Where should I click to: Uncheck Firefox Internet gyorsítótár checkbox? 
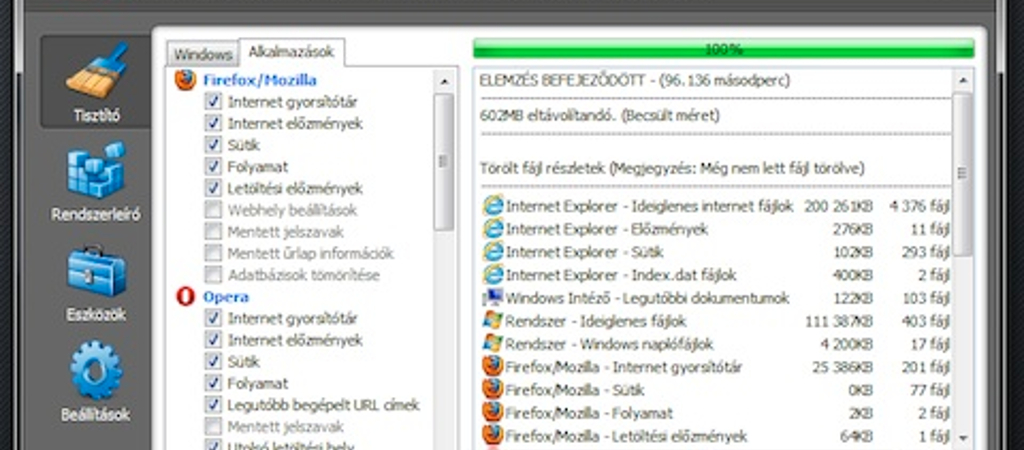tap(213, 101)
